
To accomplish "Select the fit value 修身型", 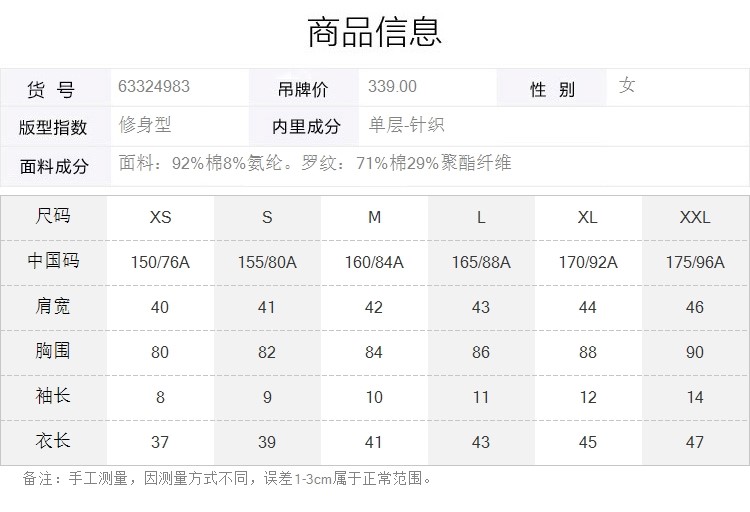I will coord(145,125).
